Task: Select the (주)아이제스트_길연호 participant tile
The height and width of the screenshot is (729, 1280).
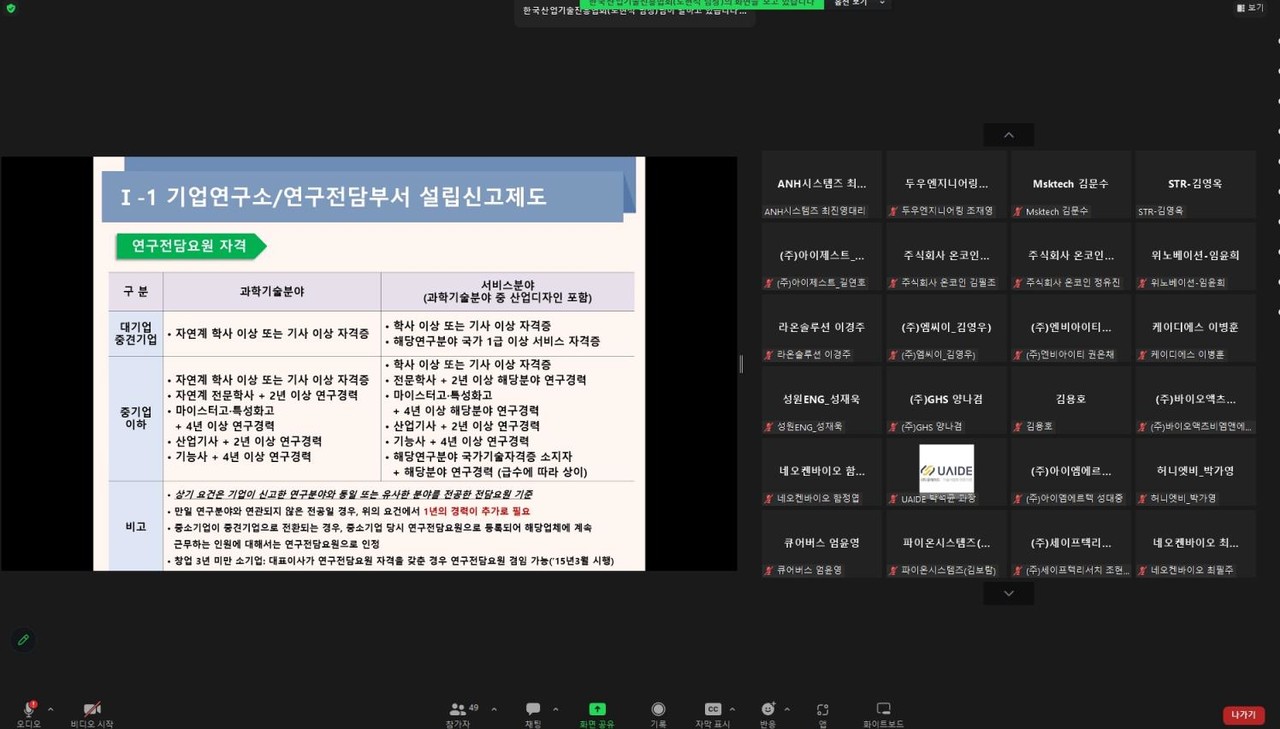Action: point(822,257)
